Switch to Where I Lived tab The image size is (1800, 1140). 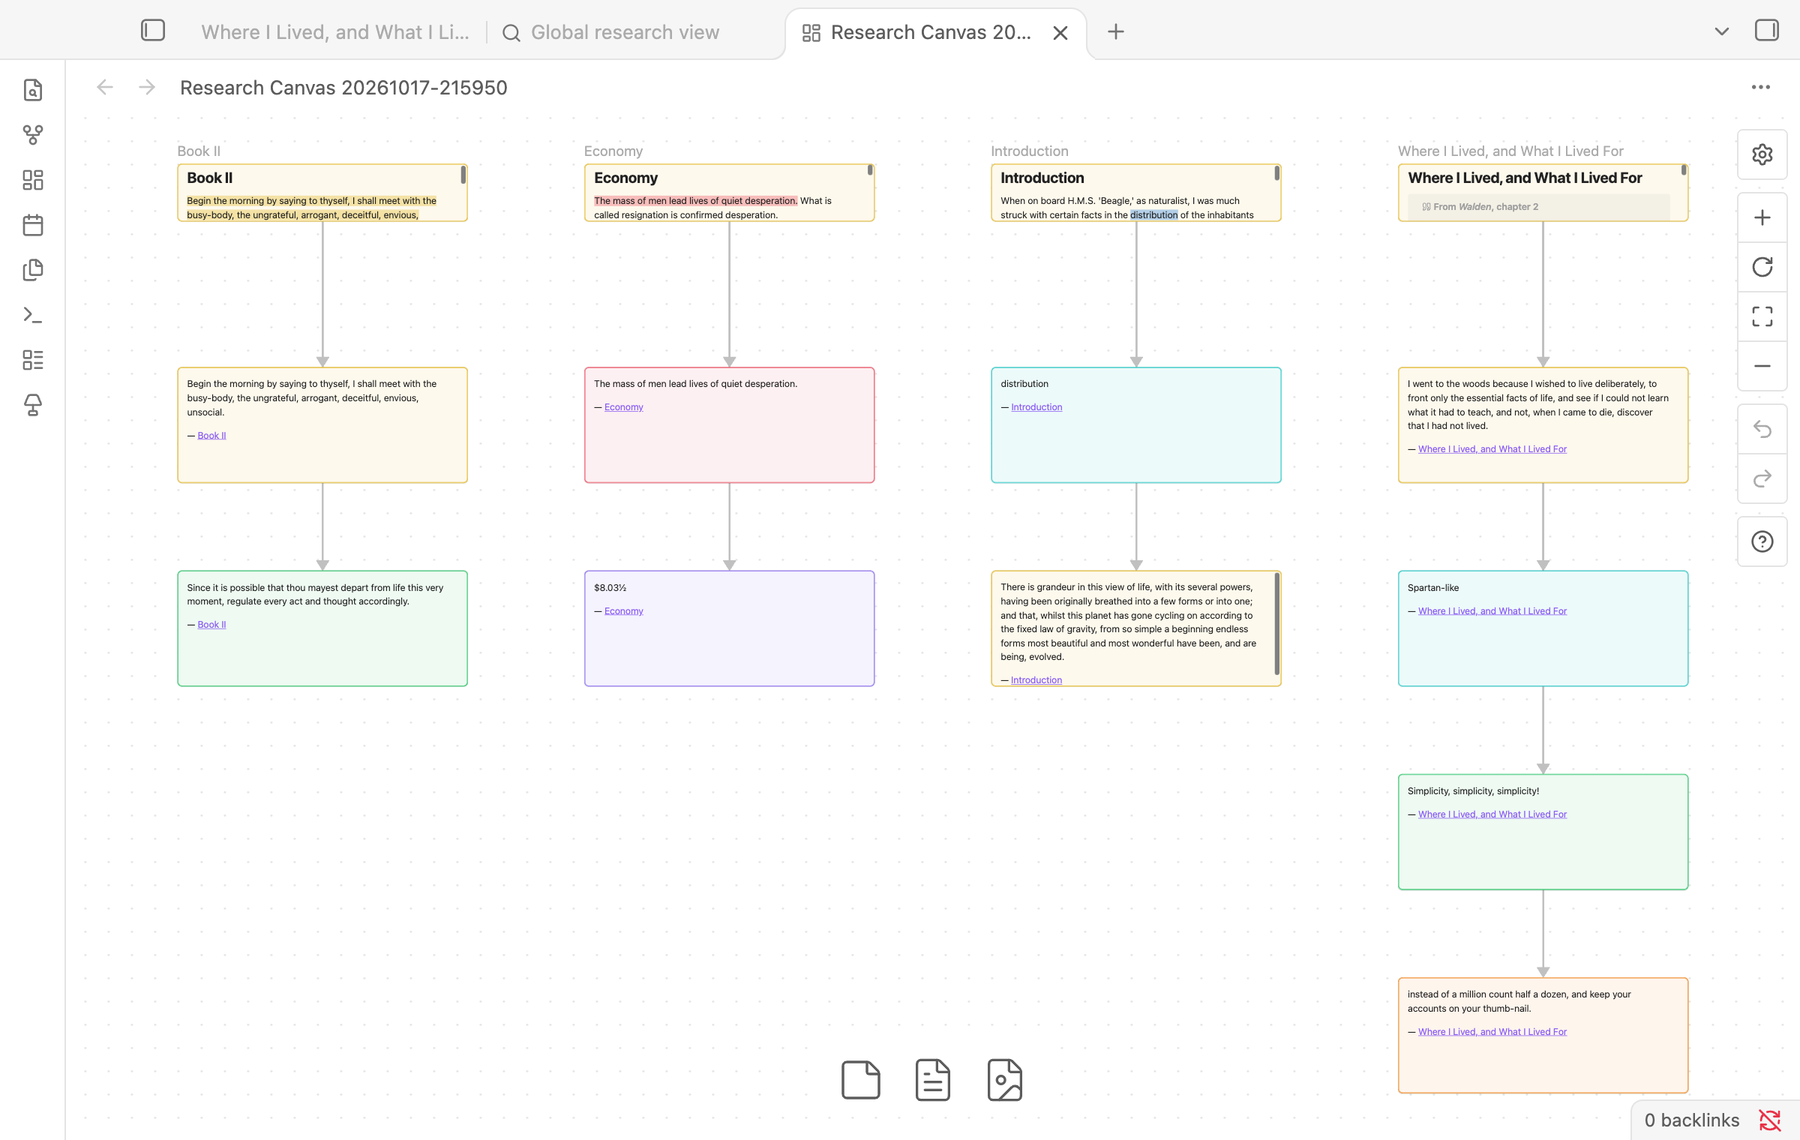(334, 32)
